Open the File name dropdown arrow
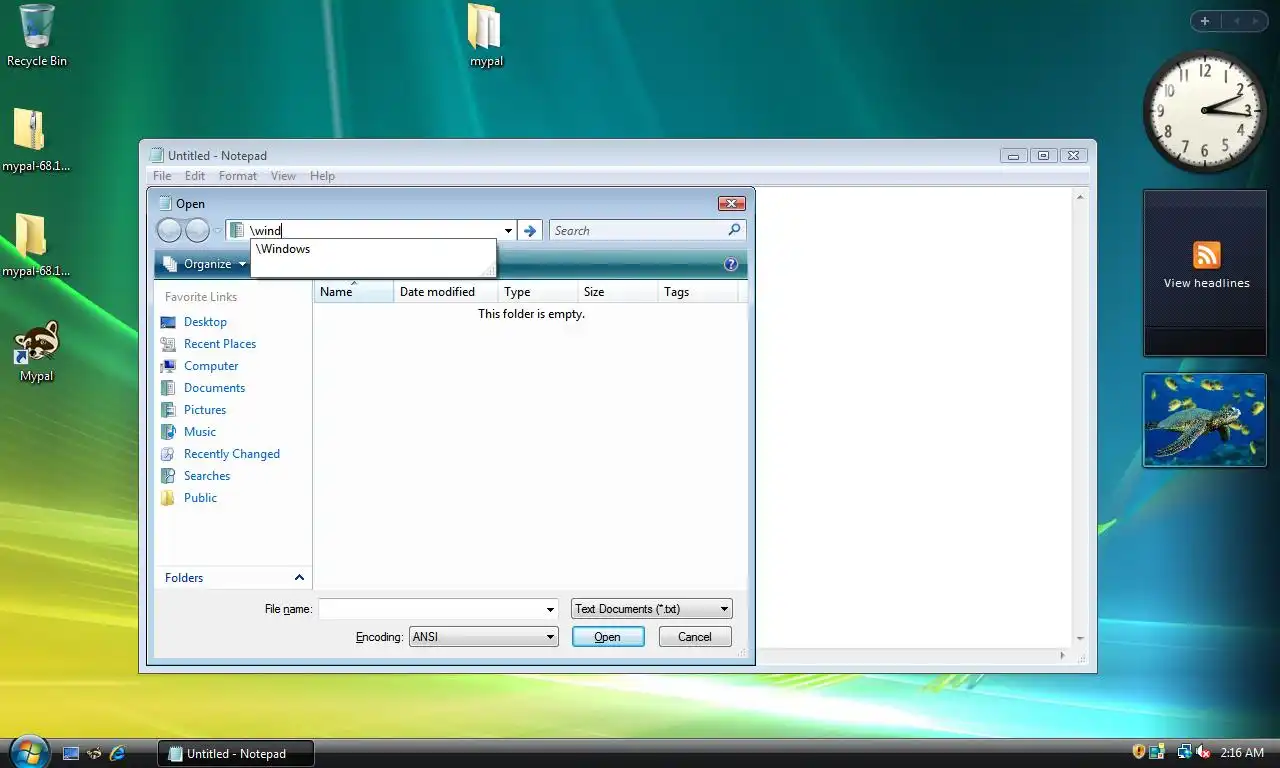This screenshot has height=768, width=1280. pos(550,609)
